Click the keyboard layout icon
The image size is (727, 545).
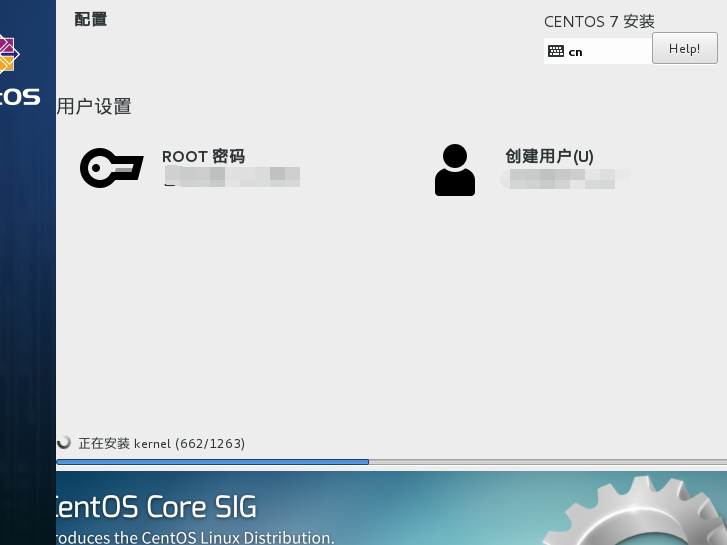click(x=556, y=51)
